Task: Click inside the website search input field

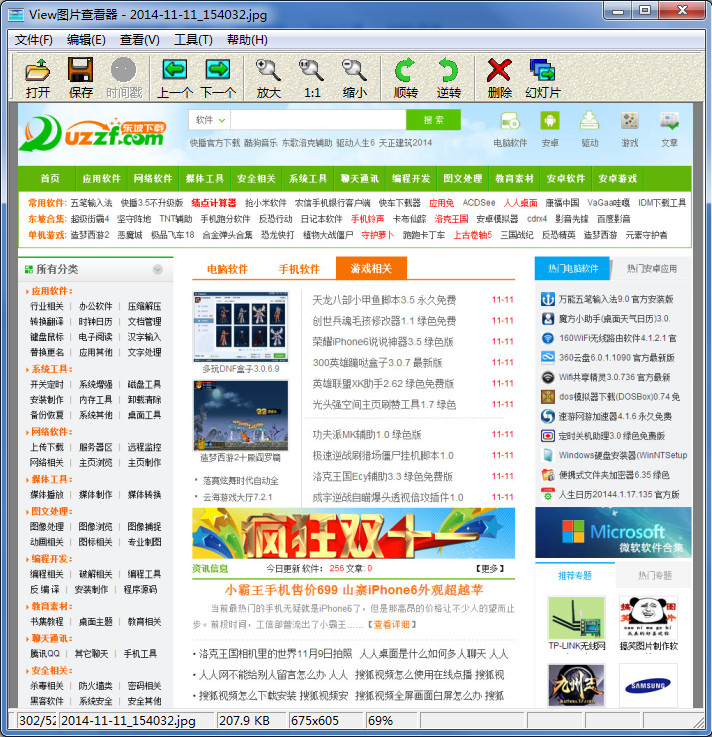Action: (318, 120)
